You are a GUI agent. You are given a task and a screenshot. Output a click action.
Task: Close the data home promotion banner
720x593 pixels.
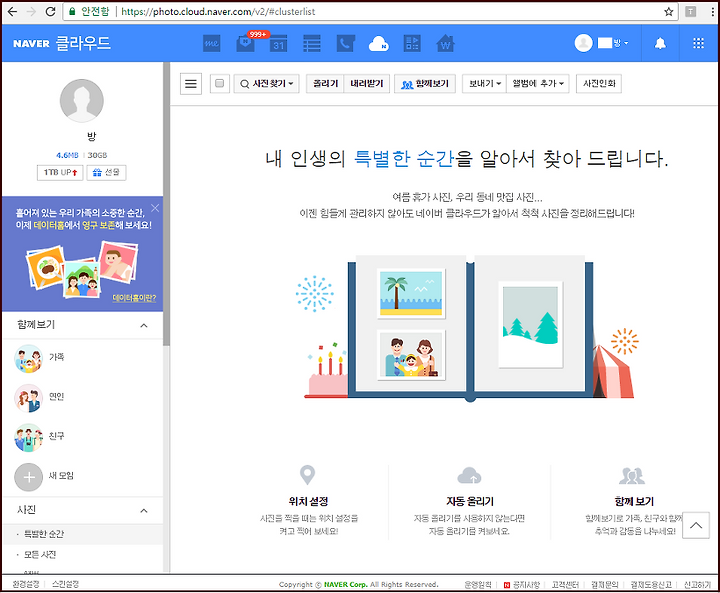click(x=155, y=208)
